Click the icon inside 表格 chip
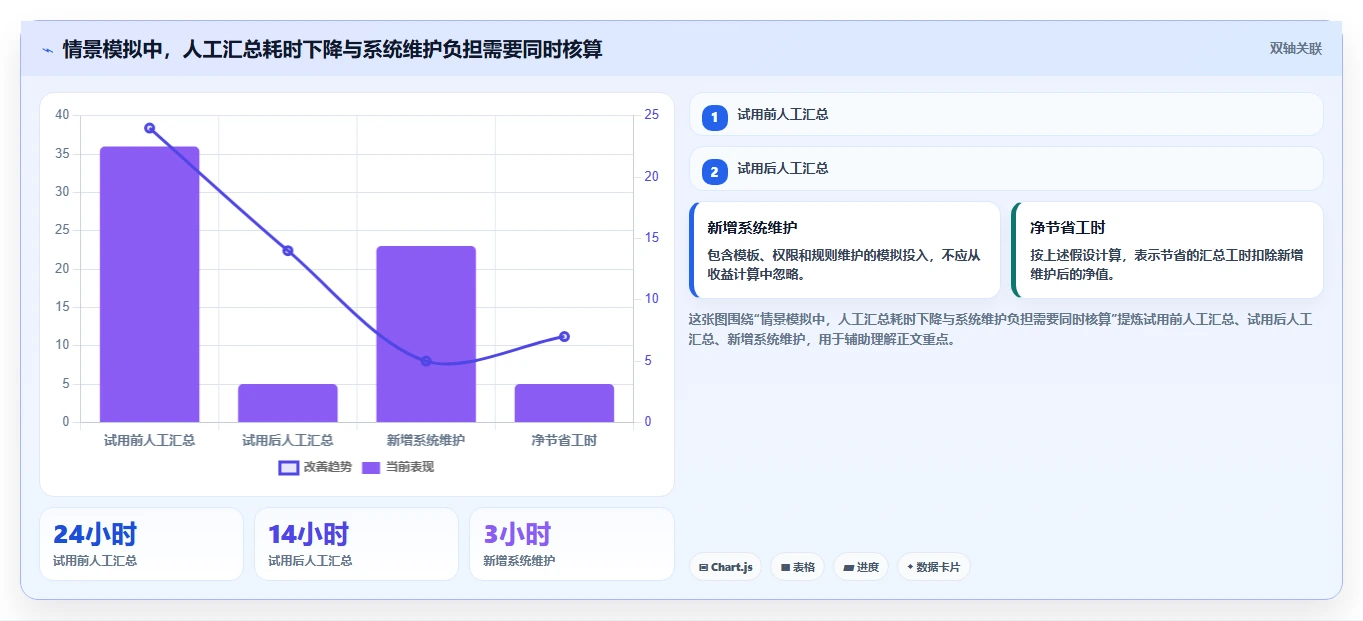Viewport: 1363px width, 621px height. pos(785,567)
